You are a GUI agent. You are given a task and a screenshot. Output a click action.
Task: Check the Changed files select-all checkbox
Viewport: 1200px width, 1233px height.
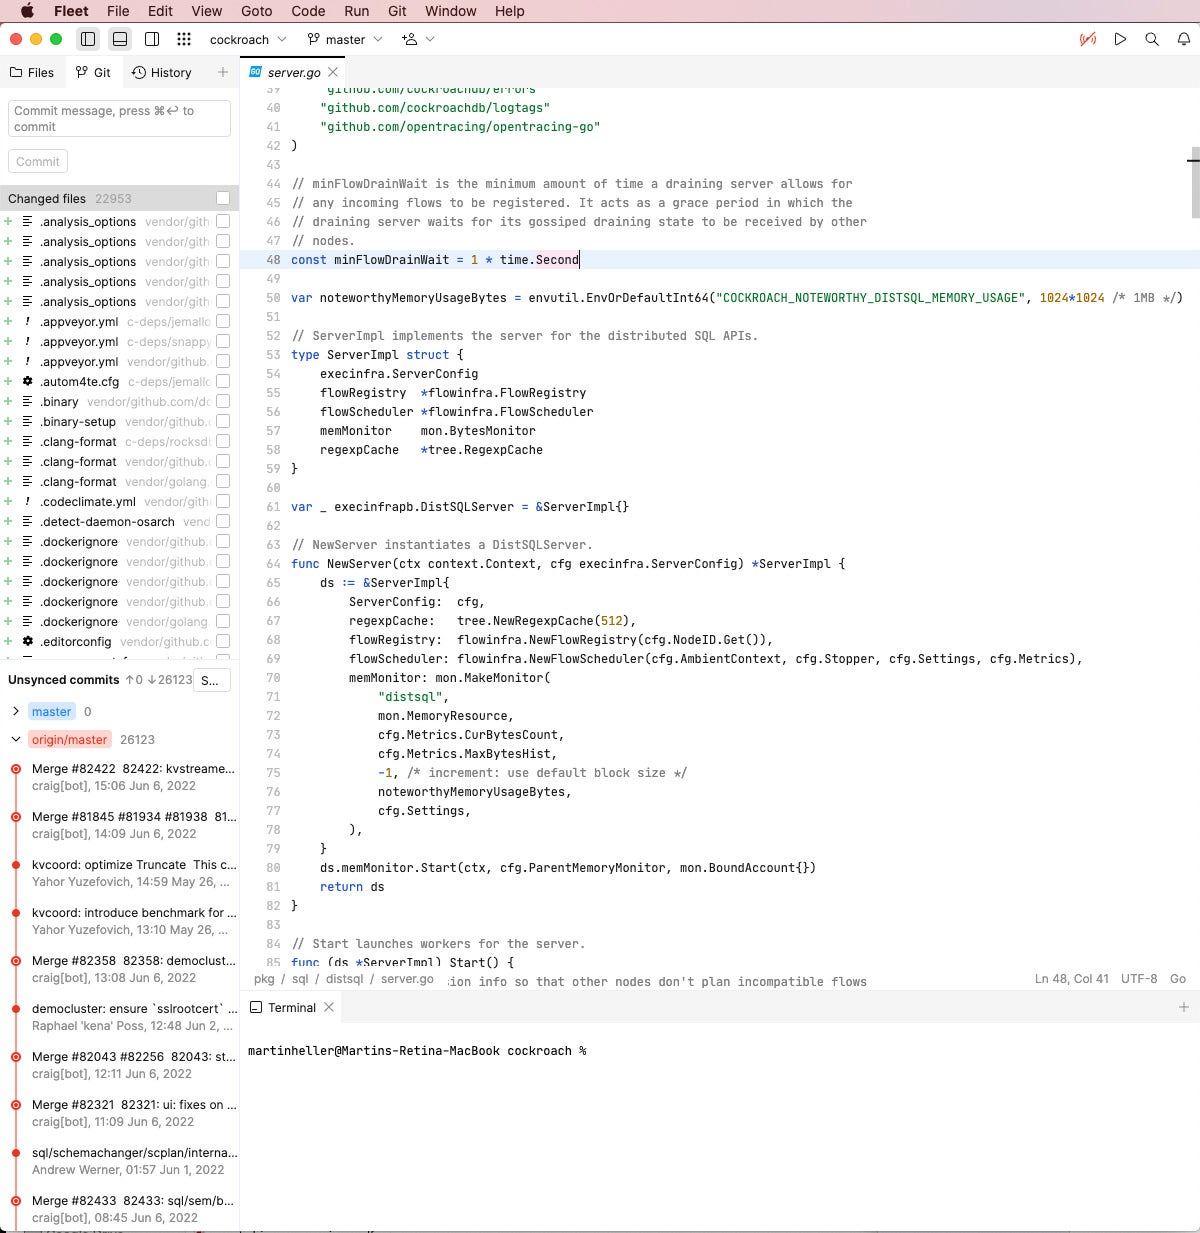[223, 198]
